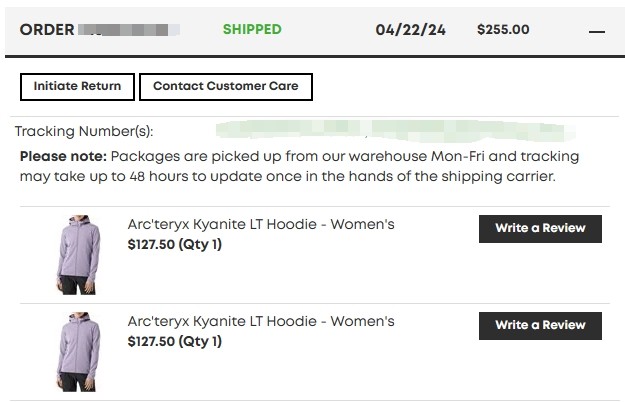This screenshot has height=402, width=625.
Task: Select the order date 04/22/24
Action: coord(410,30)
